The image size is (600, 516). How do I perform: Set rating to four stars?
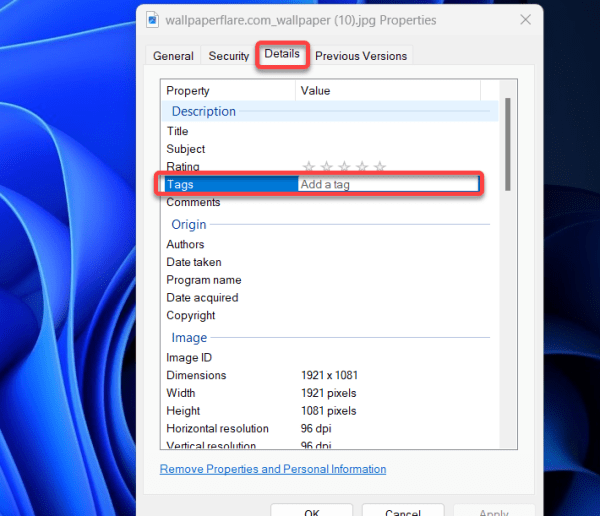tap(362, 167)
